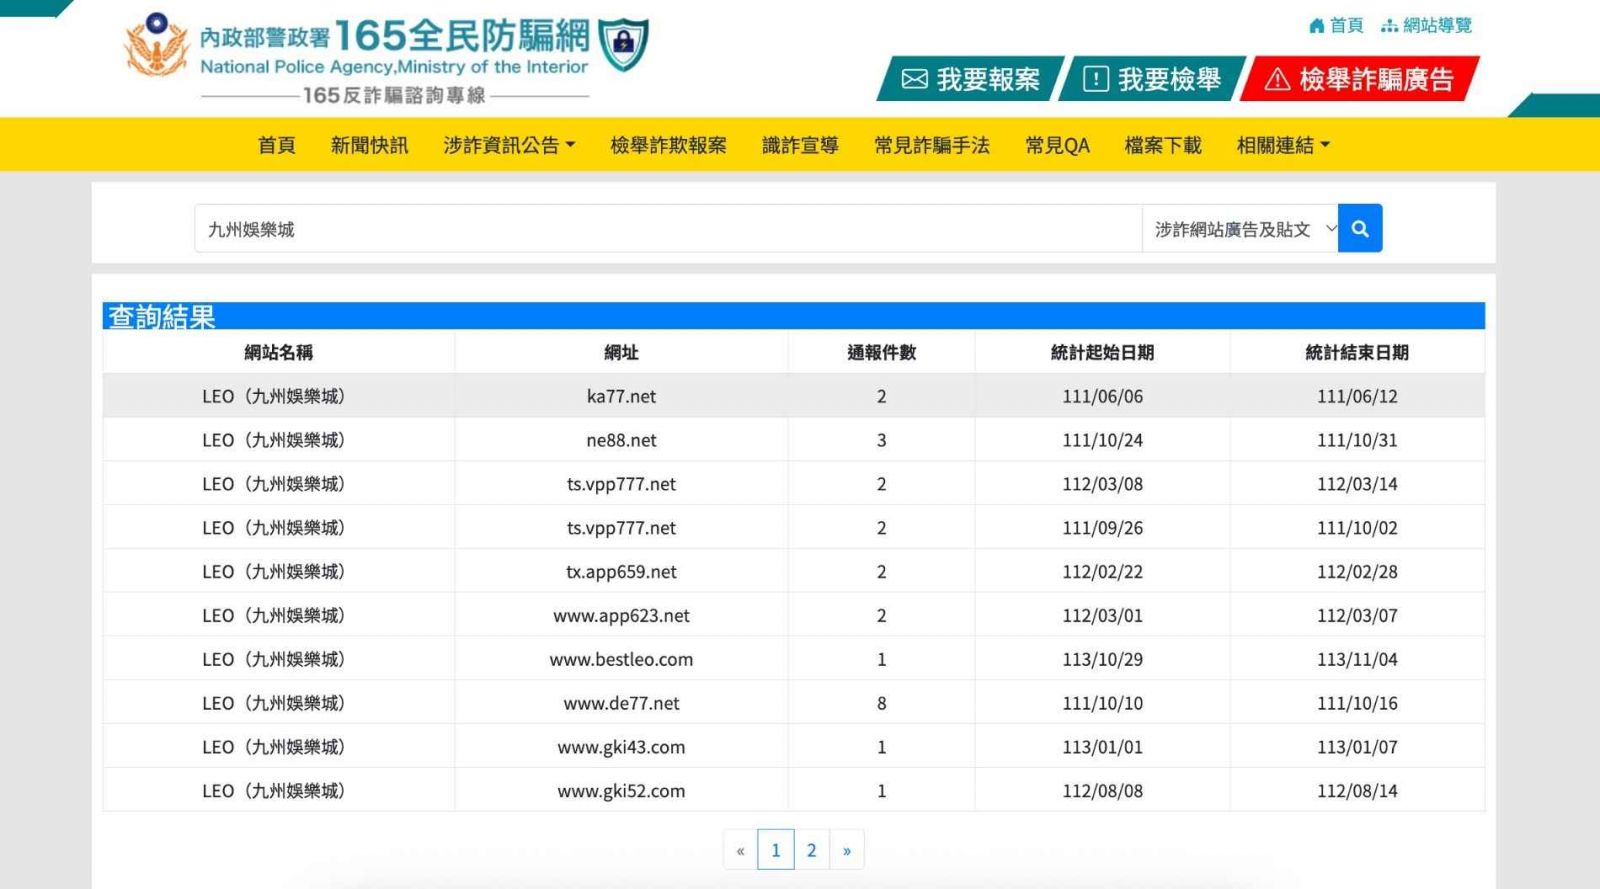This screenshot has height=889, width=1600.
Task: Click start date 112/08/08
Action: pyautogui.click(x=1102, y=792)
